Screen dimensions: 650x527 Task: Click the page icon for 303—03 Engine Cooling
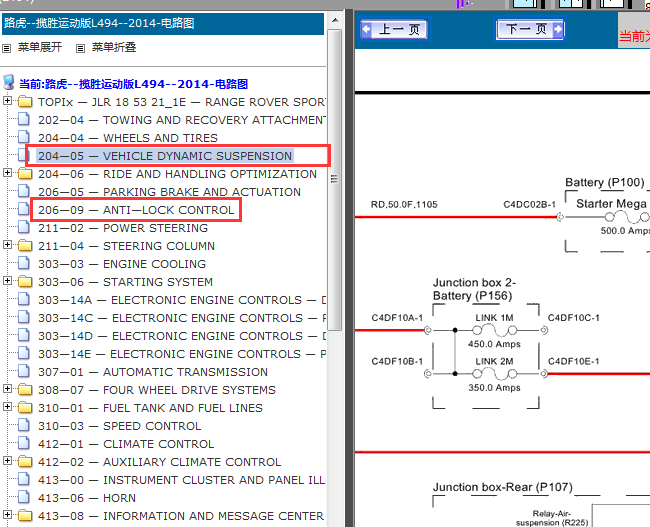click(24, 263)
